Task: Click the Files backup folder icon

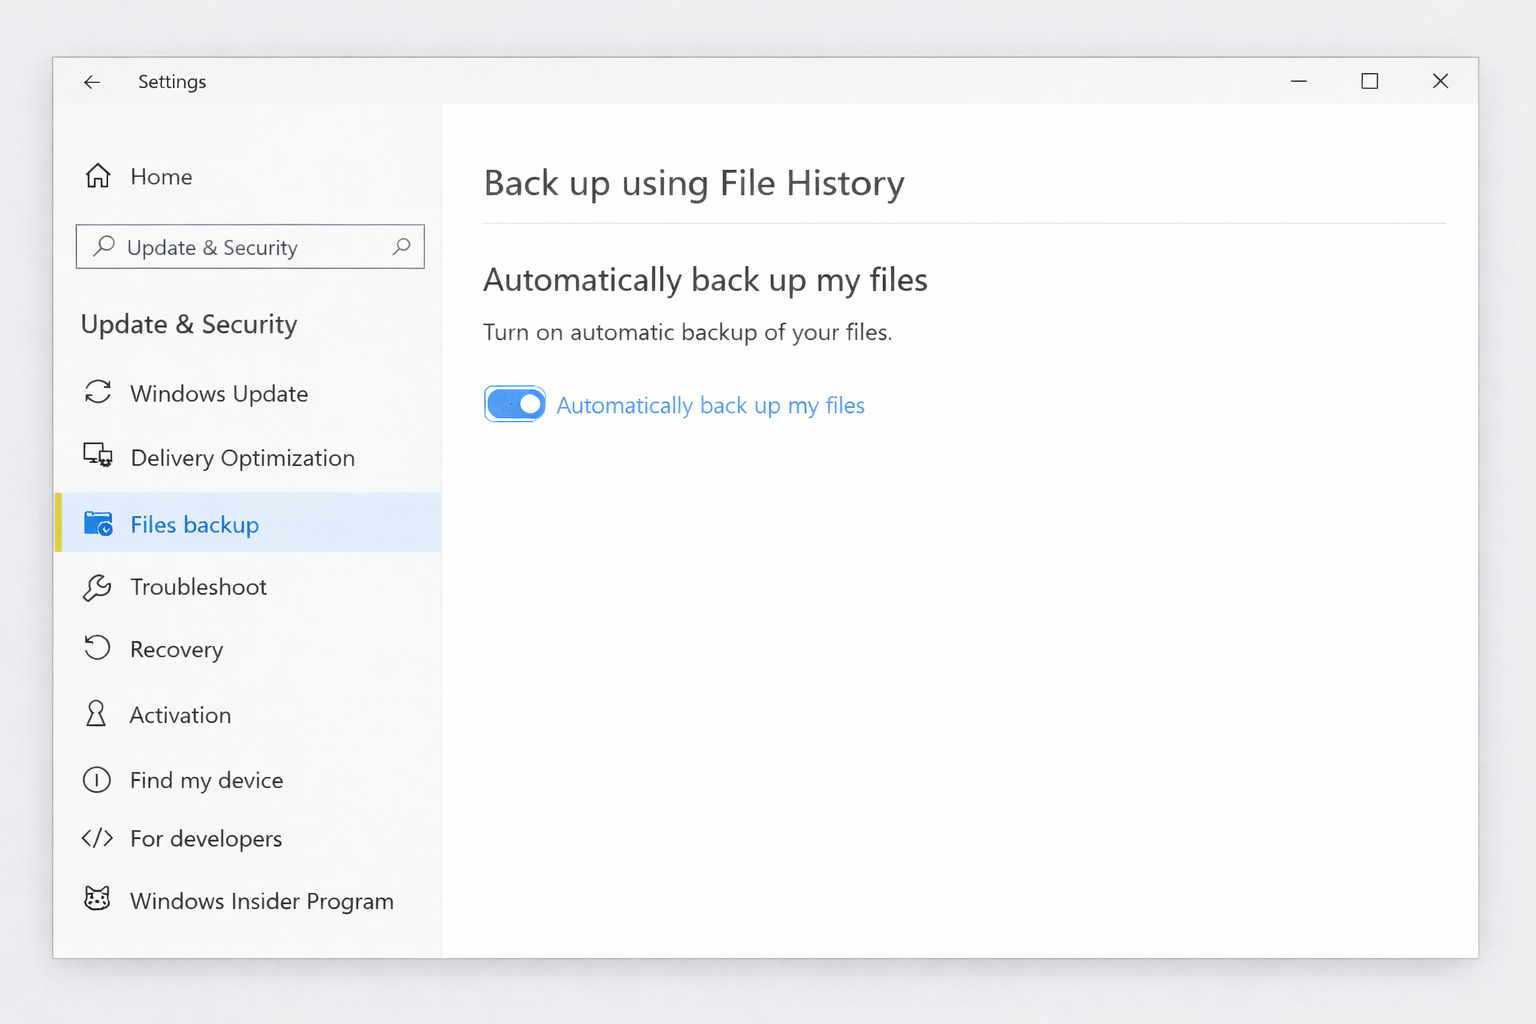Action: (x=98, y=524)
